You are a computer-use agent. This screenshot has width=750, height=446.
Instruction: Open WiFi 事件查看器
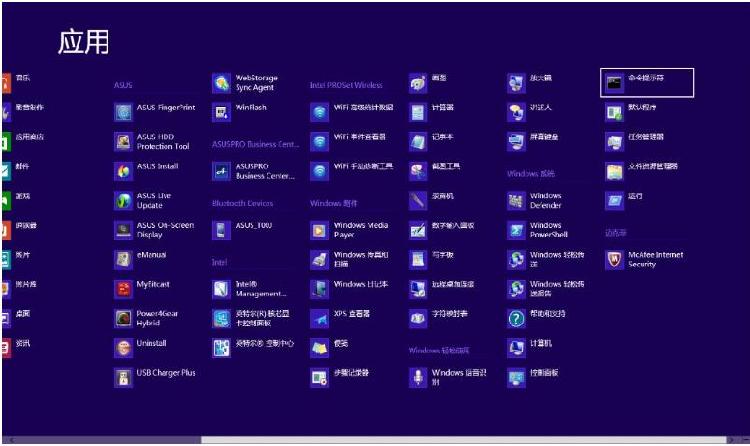(x=348, y=142)
